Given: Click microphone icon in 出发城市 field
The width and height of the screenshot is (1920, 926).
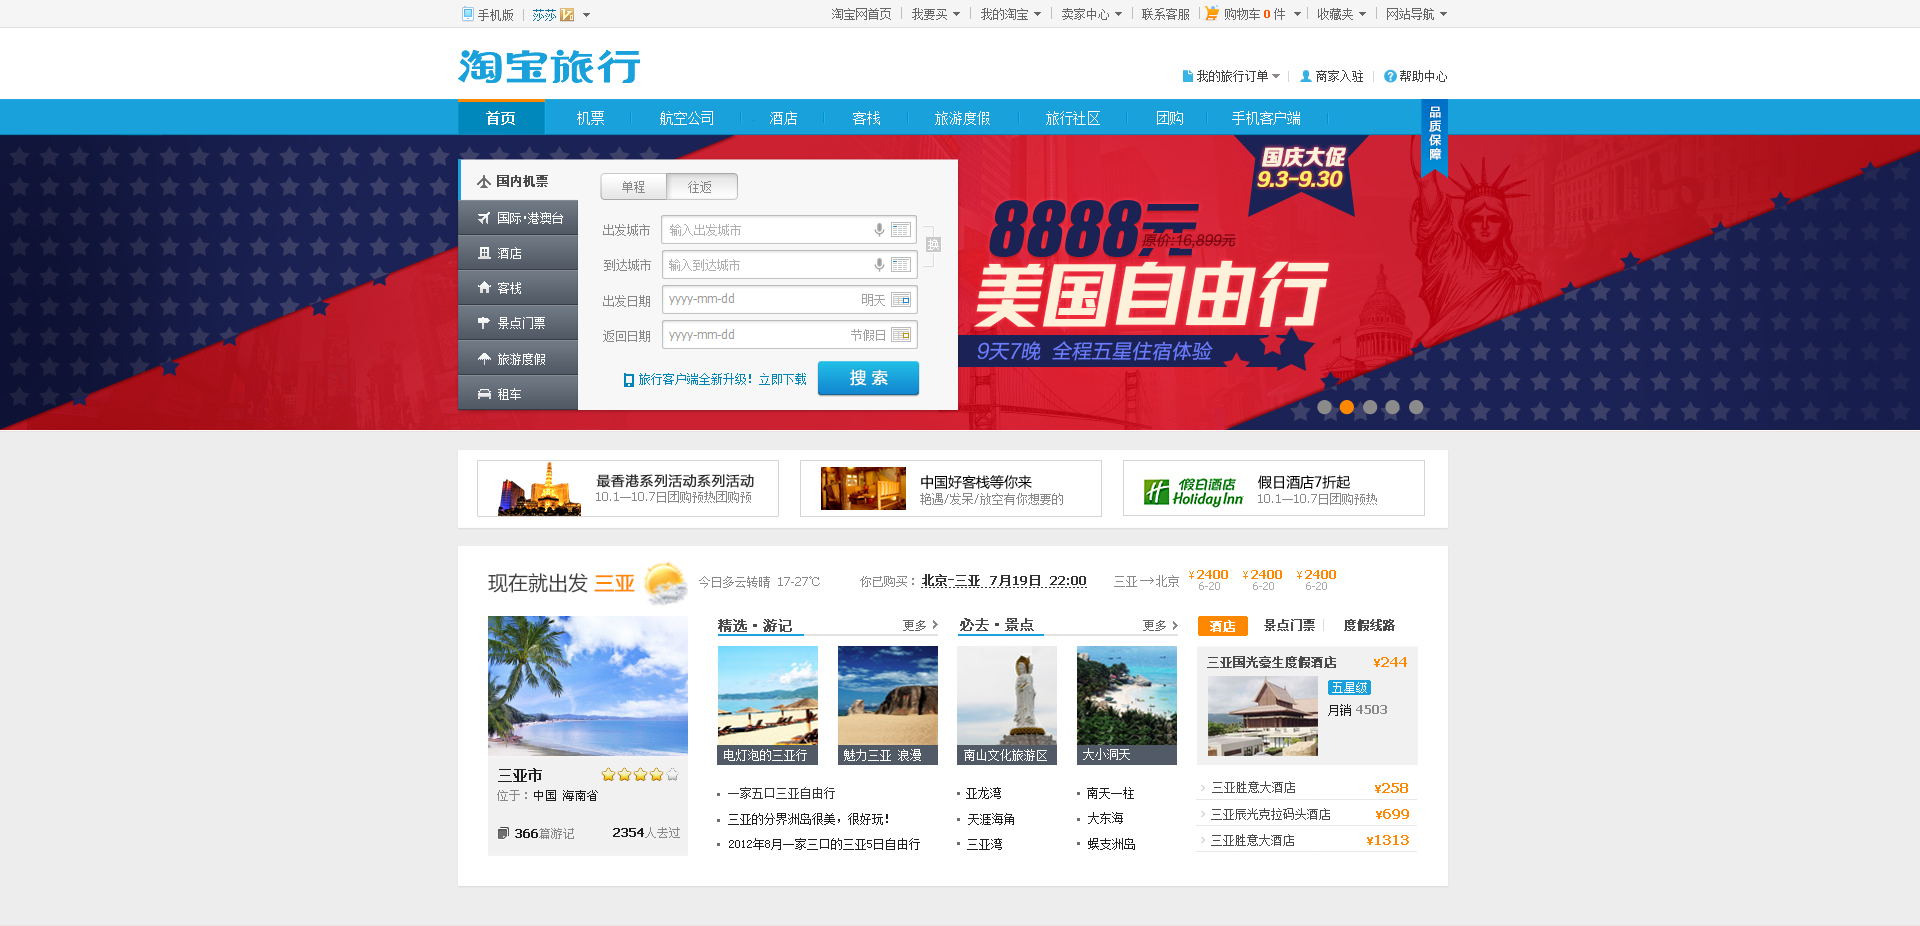Looking at the screenshot, I should point(879,230).
